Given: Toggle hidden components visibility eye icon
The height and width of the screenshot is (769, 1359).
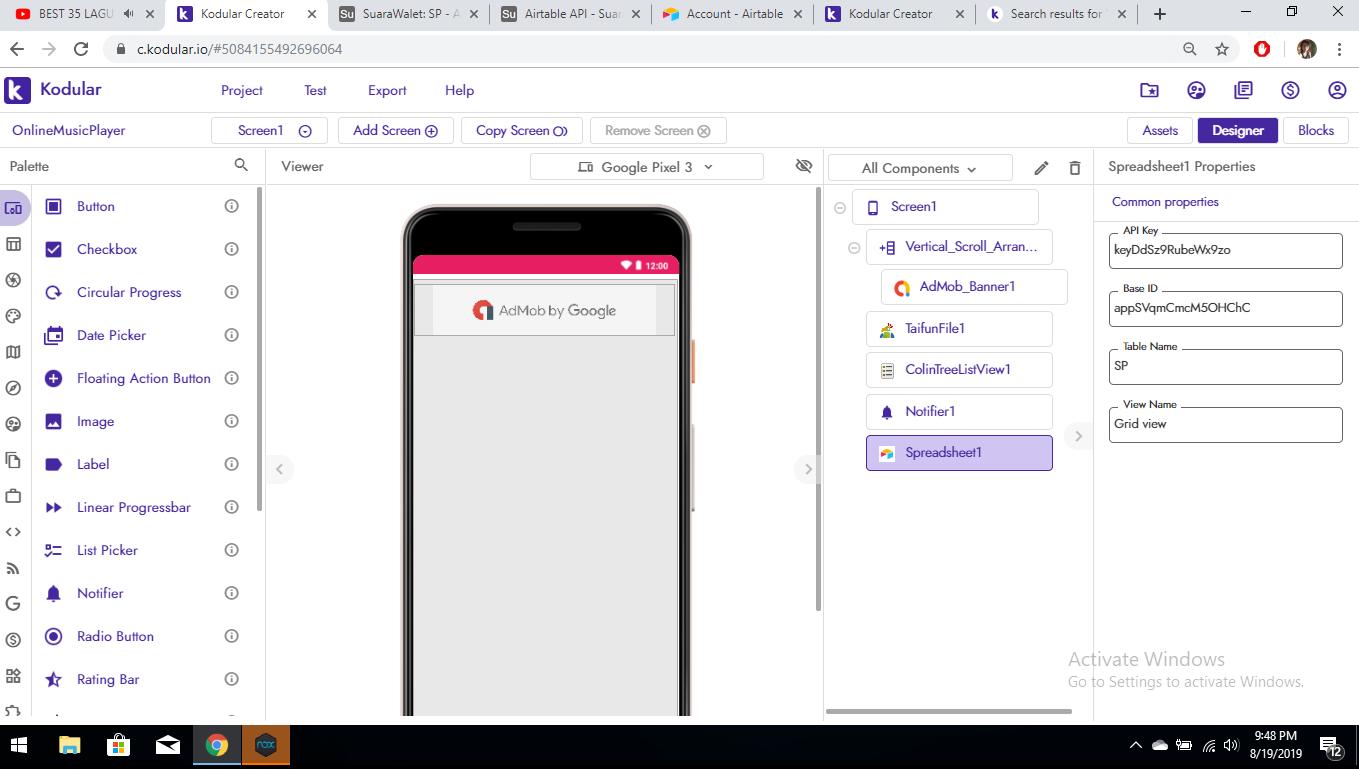Looking at the screenshot, I should click(803, 166).
